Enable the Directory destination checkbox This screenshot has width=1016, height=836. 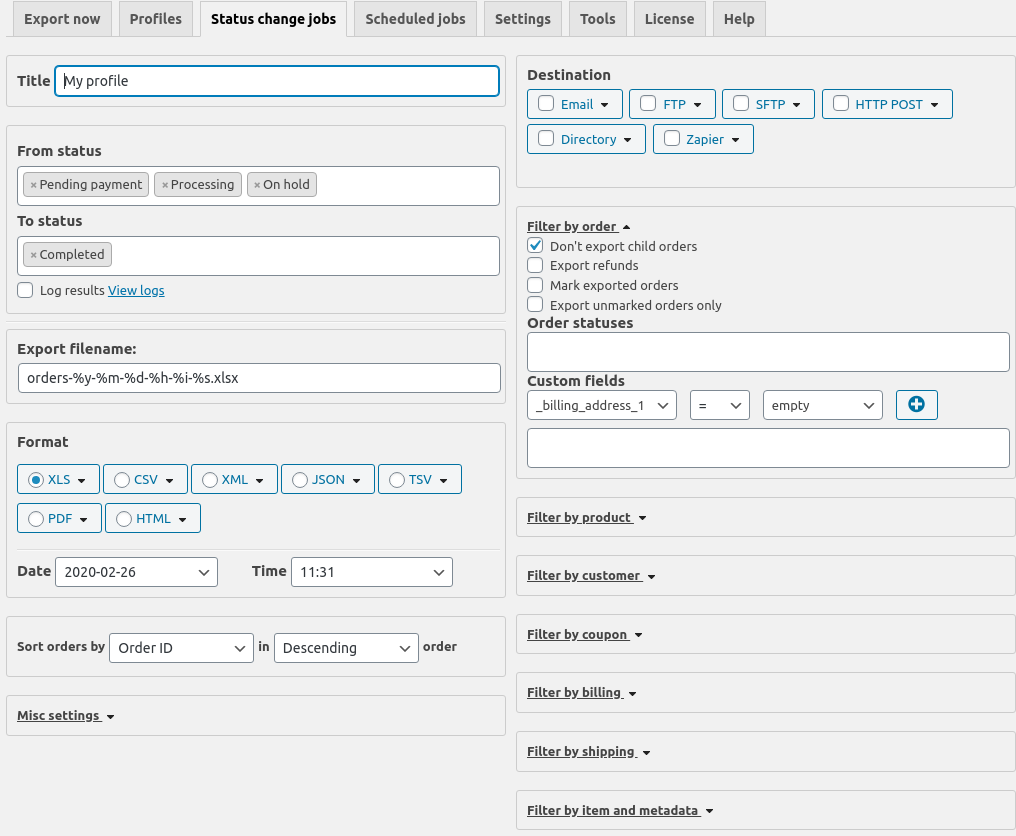coord(546,139)
